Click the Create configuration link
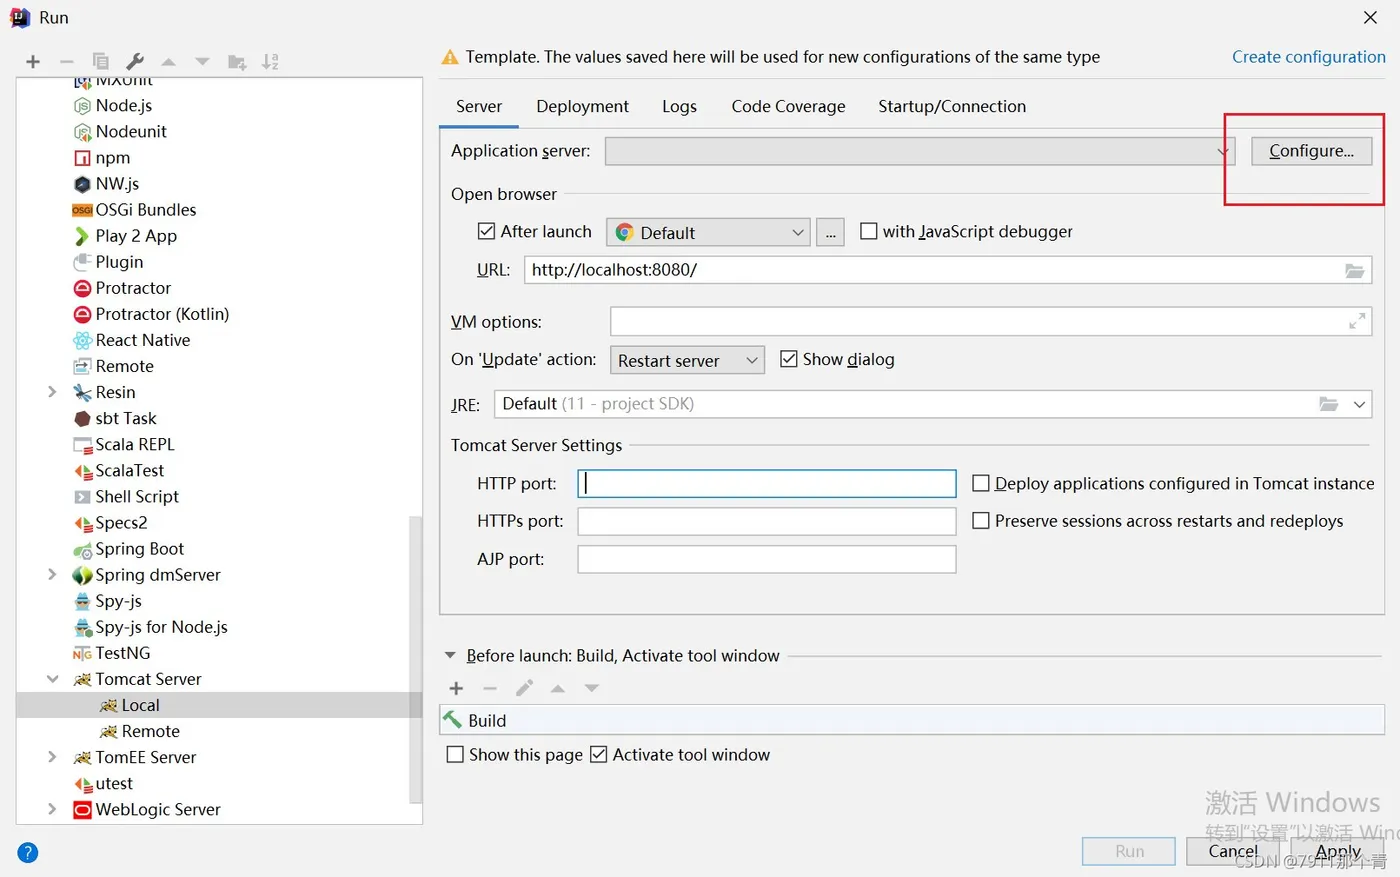The width and height of the screenshot is (1400, 877). pyautogui.click(x=1308, y=57)
